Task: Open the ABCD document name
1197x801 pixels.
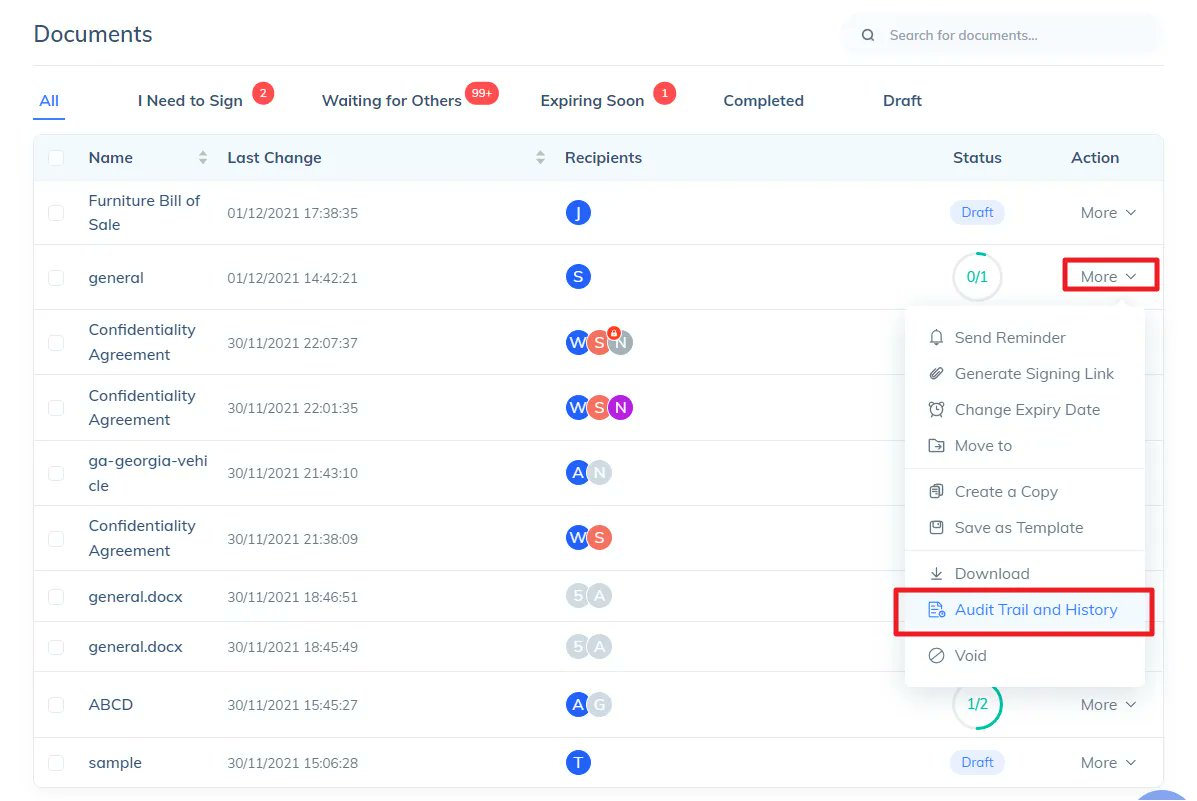Action: [111, 704]
